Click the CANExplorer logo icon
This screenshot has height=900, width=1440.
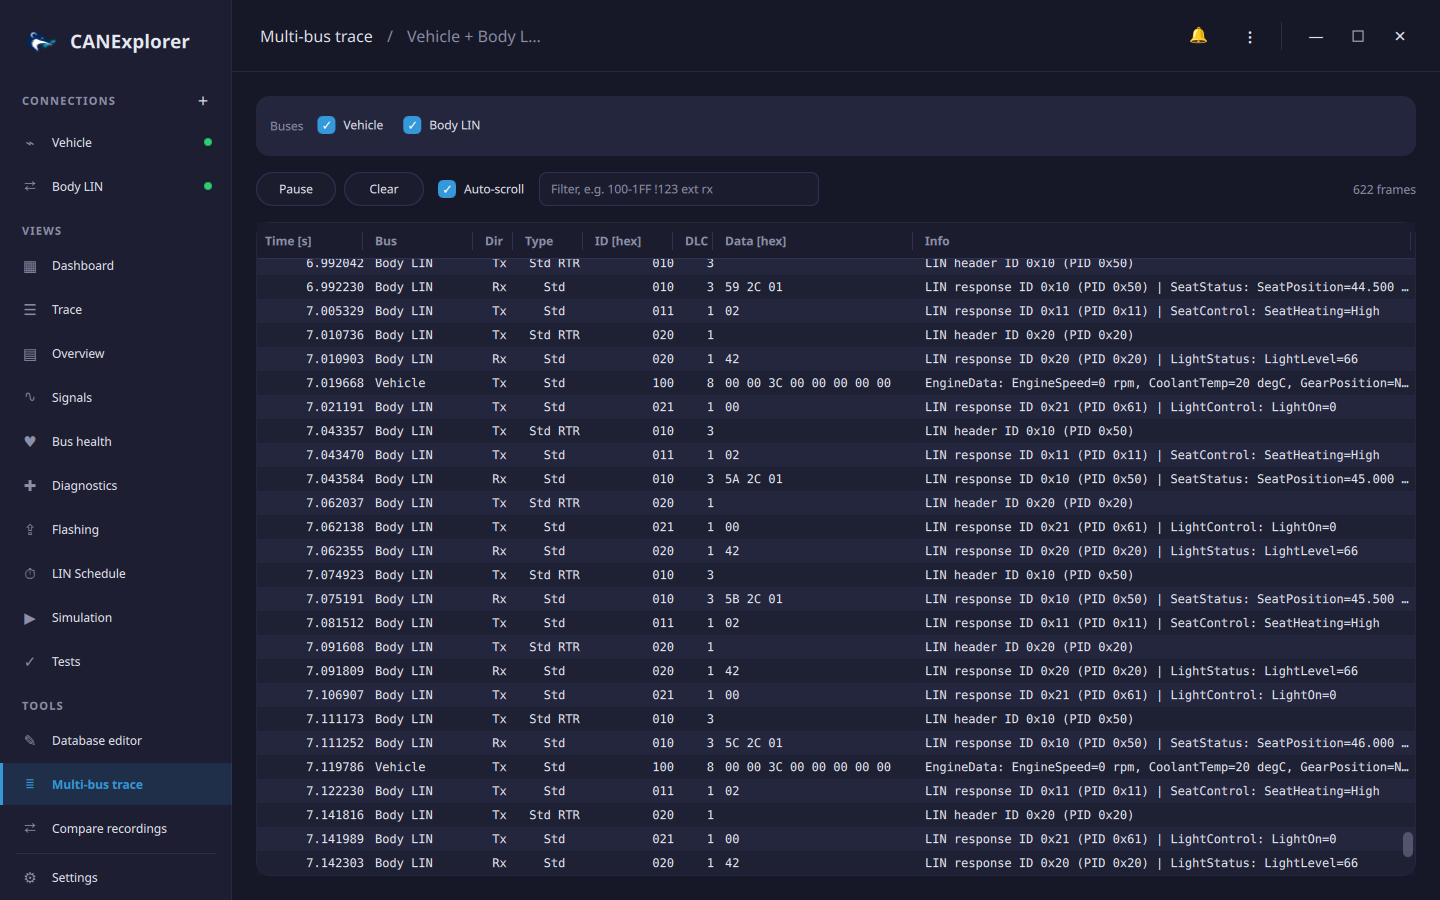click(42, 41)
